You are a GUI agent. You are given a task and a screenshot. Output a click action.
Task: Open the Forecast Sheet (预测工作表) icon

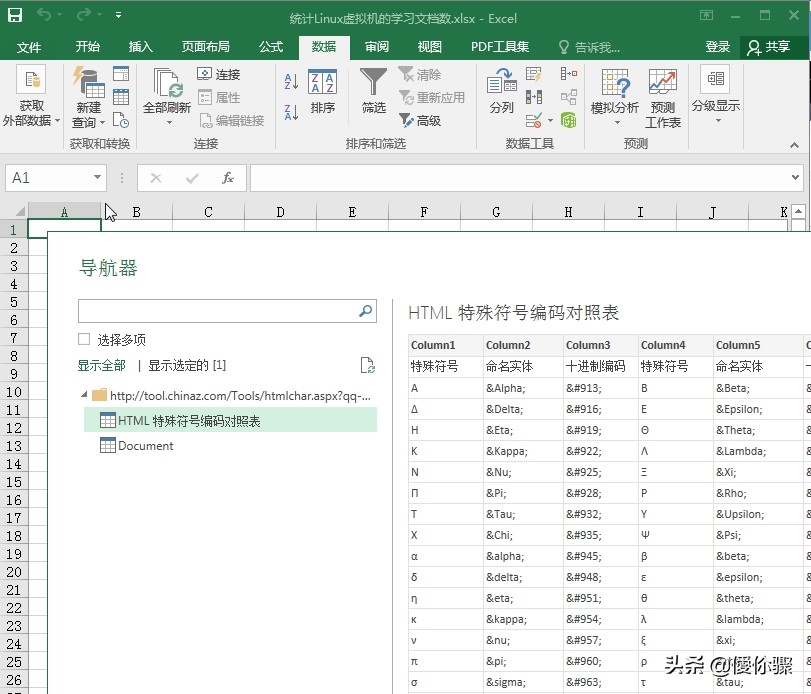[662, 84]
